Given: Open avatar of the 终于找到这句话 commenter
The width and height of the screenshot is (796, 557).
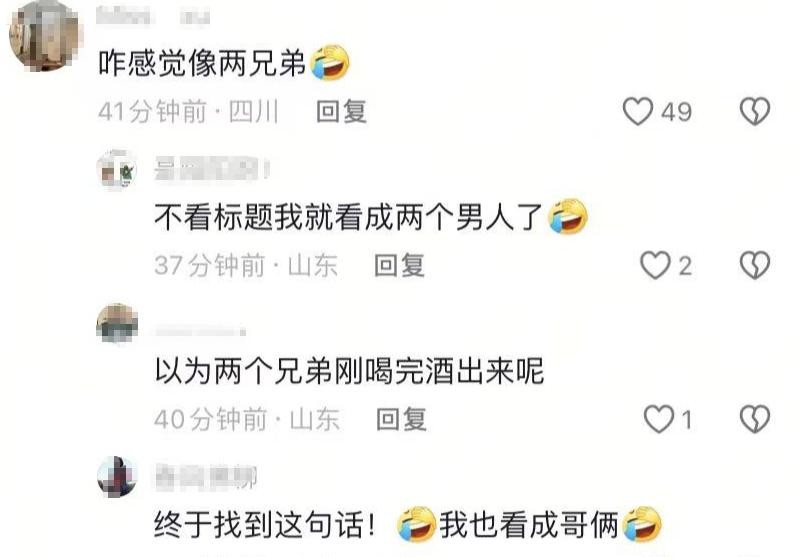Looking at the screenshot, I should 117,477.
